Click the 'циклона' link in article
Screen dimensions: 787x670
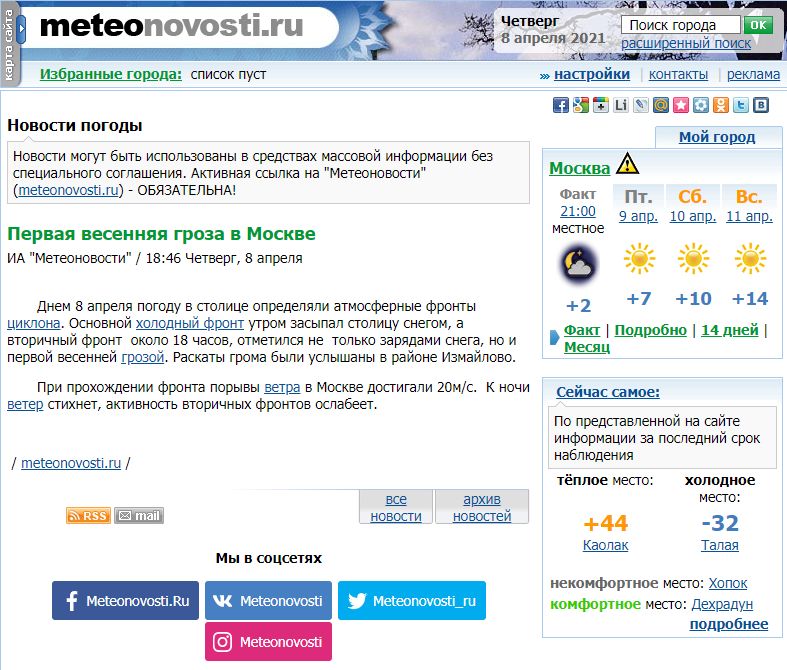tap(34, 323)
